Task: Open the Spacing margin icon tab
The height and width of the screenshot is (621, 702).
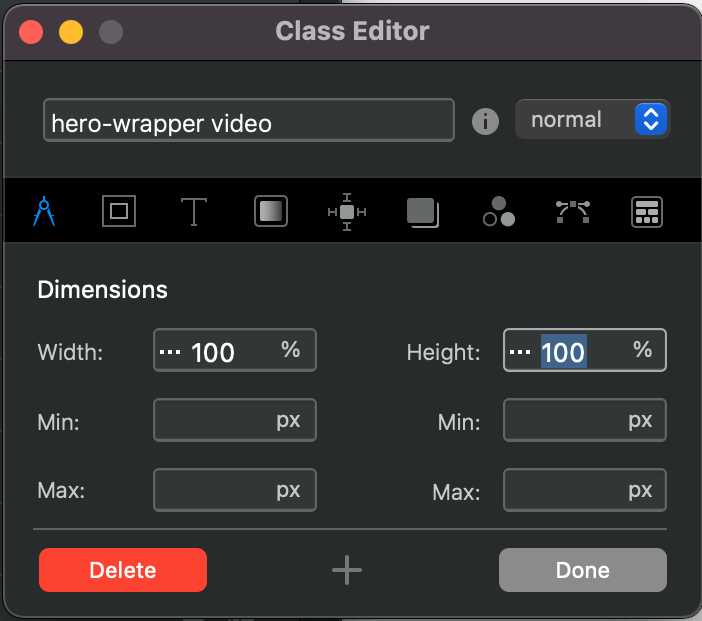Action: pyautogui.click(x=347, y=212)
